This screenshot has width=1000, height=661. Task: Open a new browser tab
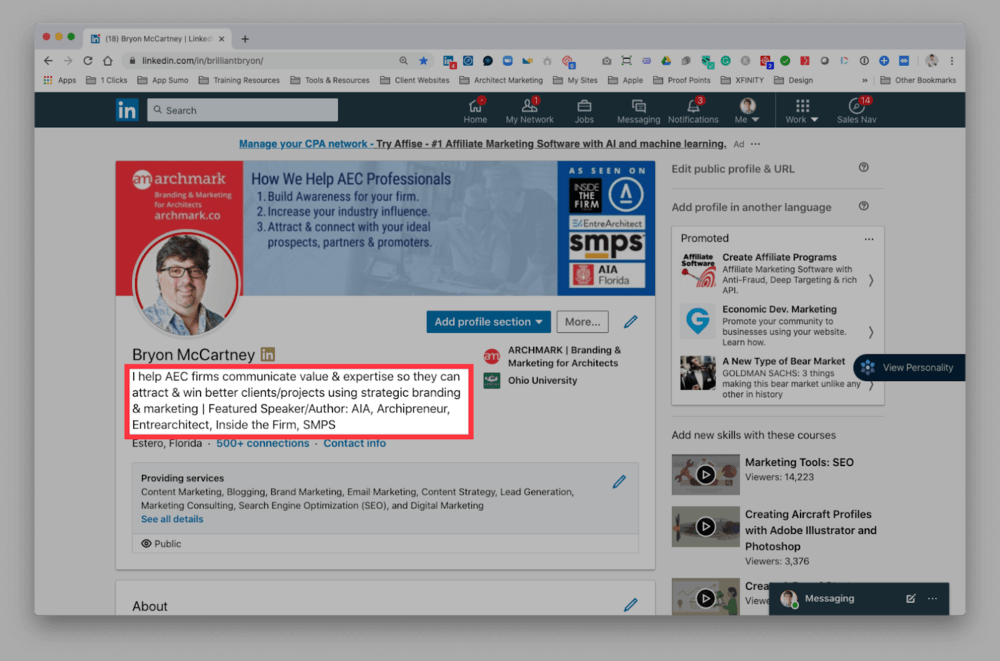(x=245, y=39)
